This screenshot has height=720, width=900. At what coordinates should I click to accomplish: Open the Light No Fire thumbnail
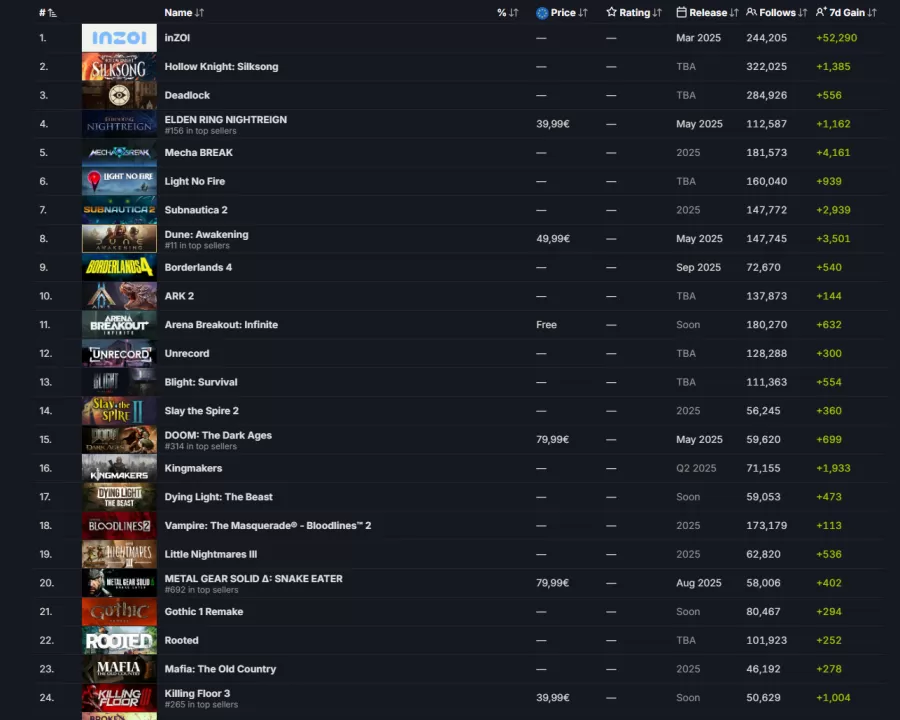coord(119,181)
